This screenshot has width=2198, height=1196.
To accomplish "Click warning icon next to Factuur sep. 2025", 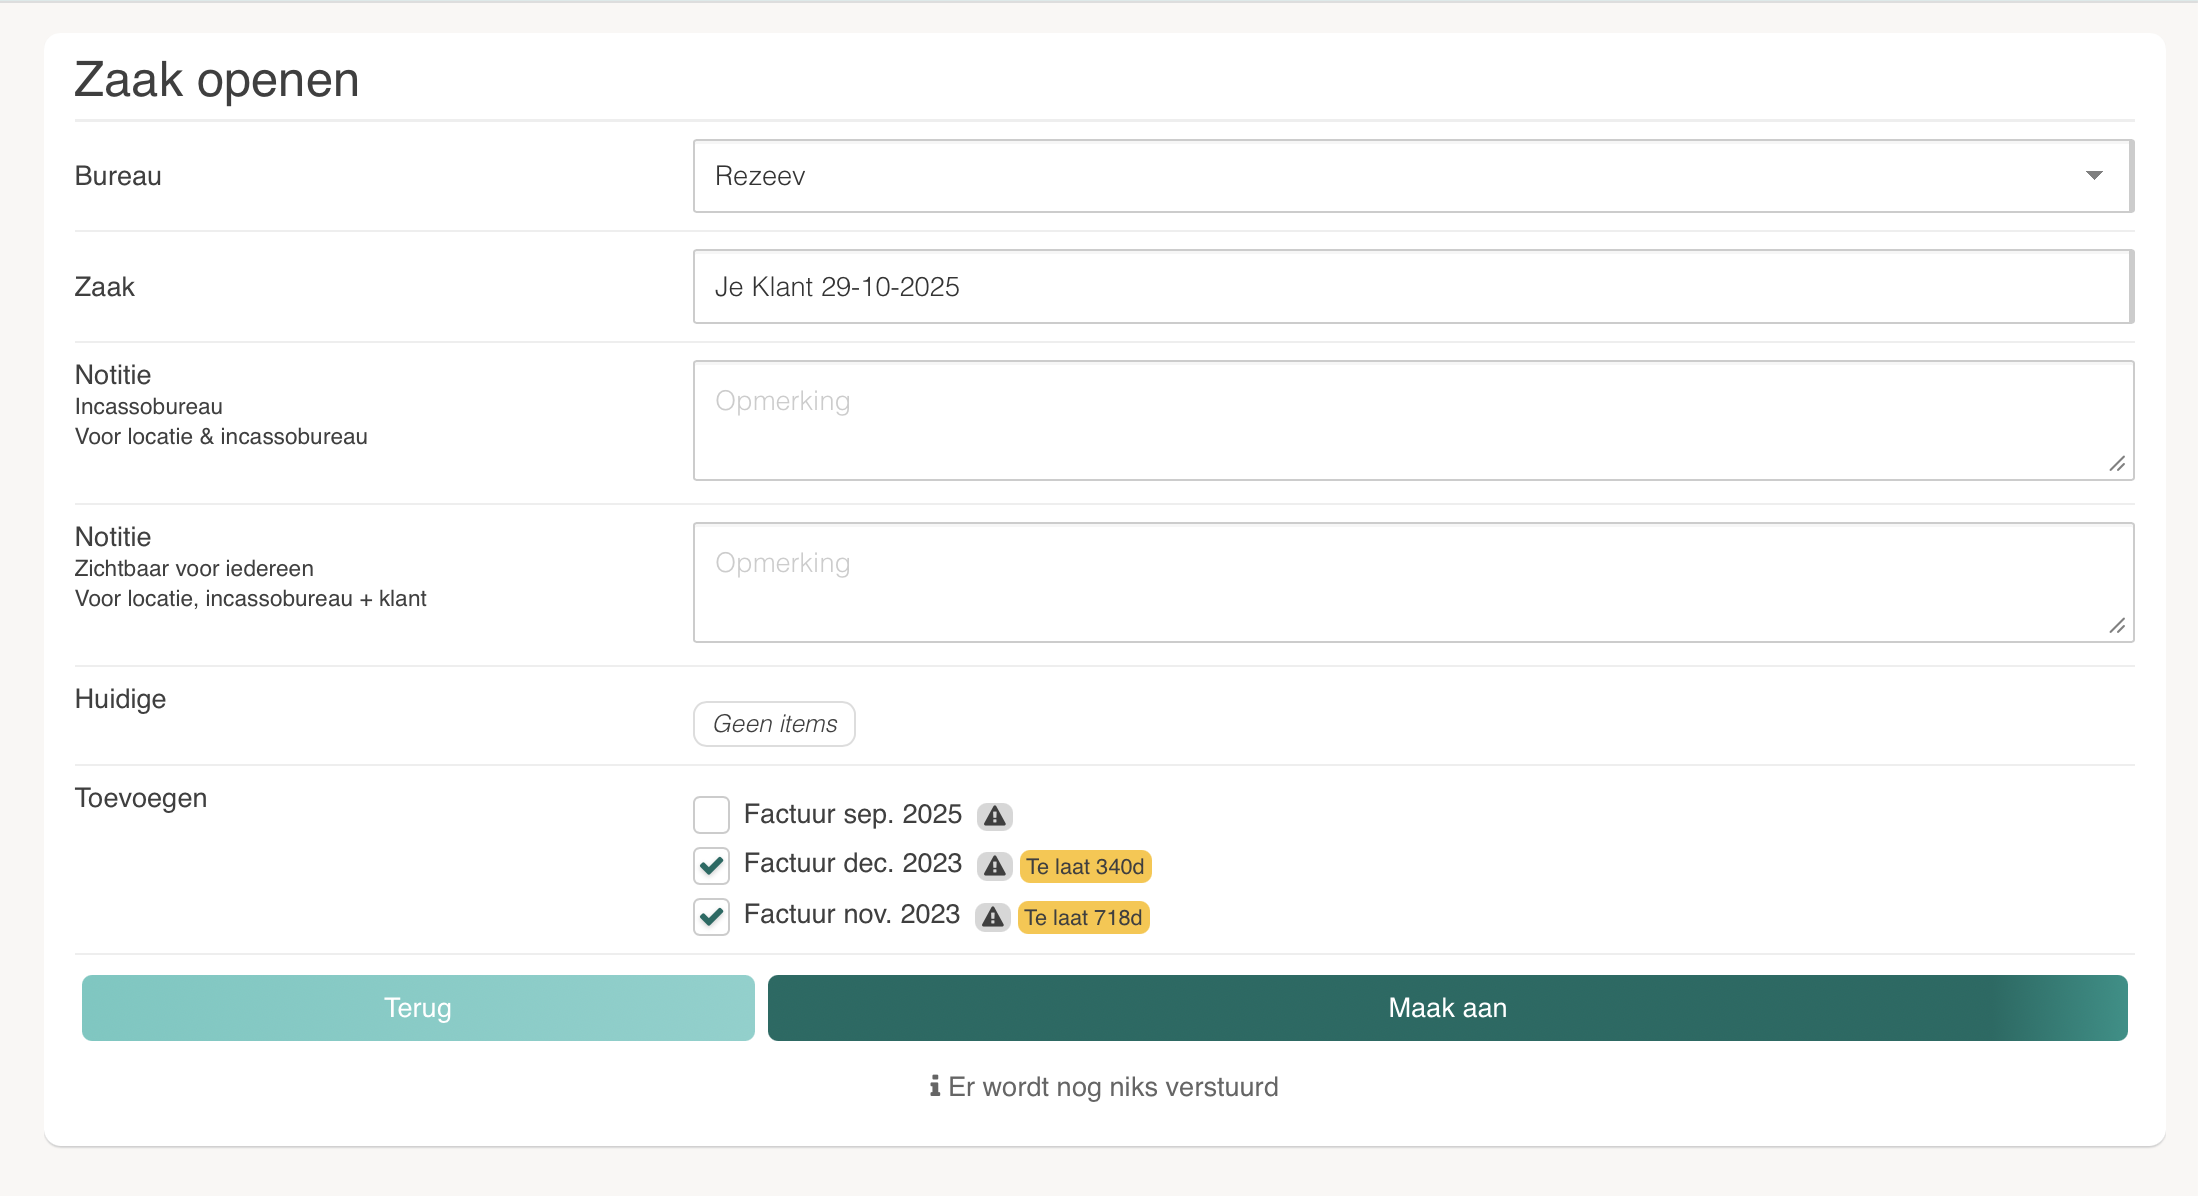I will tap(994, 816).
